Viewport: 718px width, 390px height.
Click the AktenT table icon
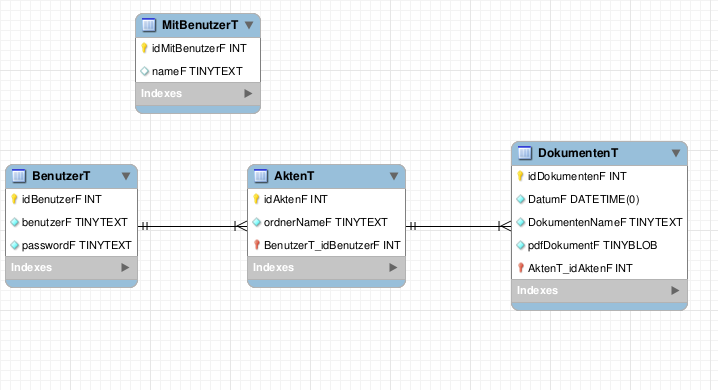tap(261, 176)
